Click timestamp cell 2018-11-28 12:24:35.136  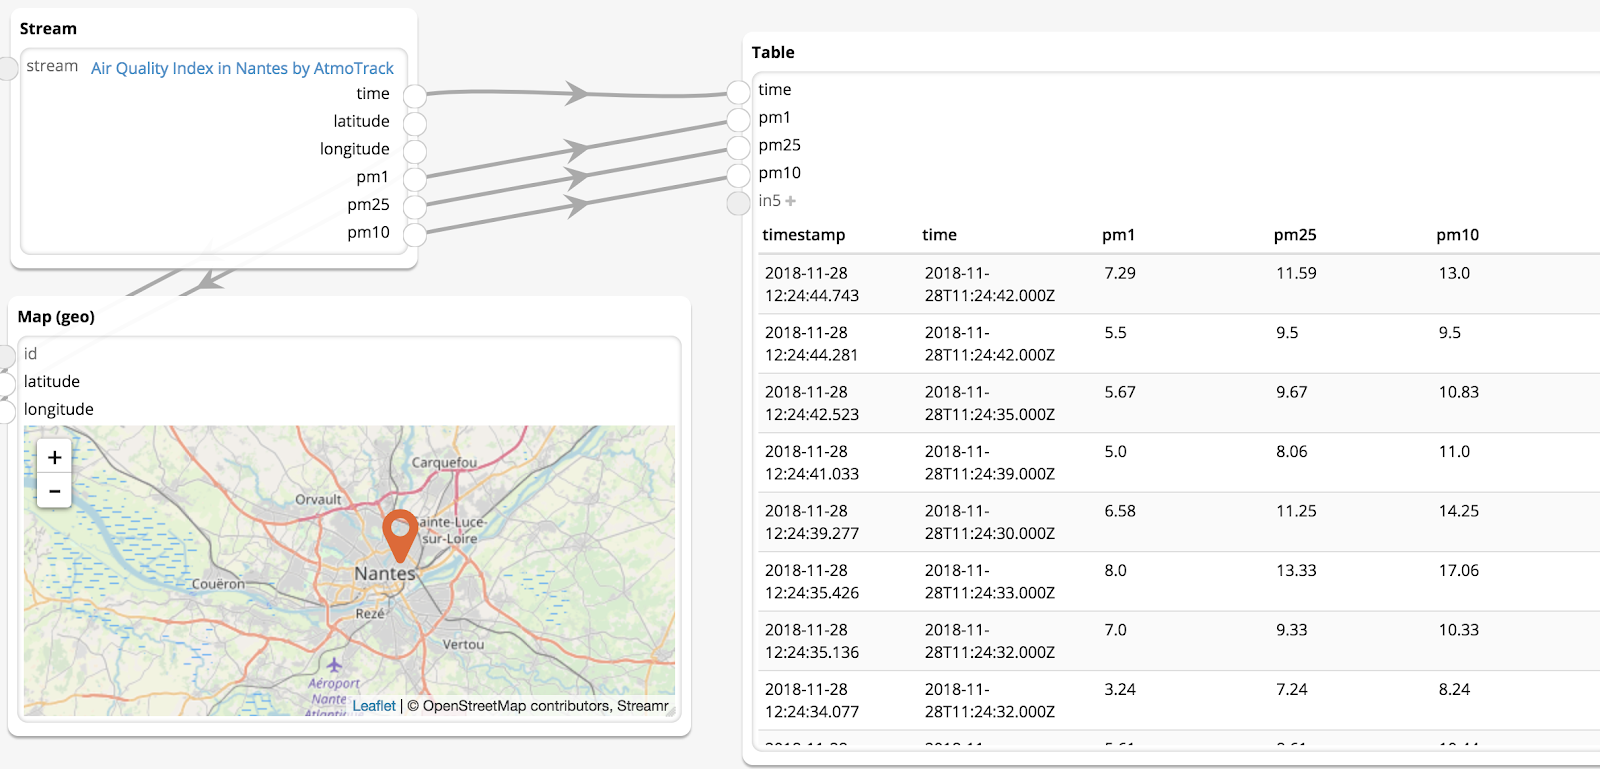coord(812,641)
